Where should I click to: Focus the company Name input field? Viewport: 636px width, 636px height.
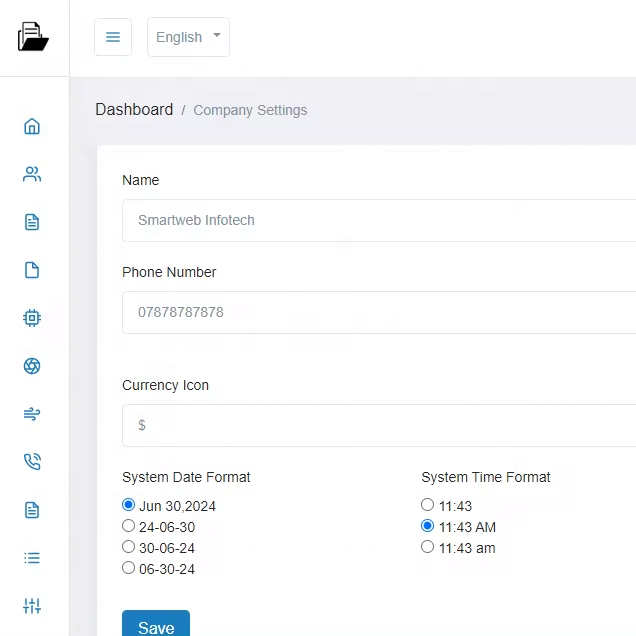click(x=378, y=220)
